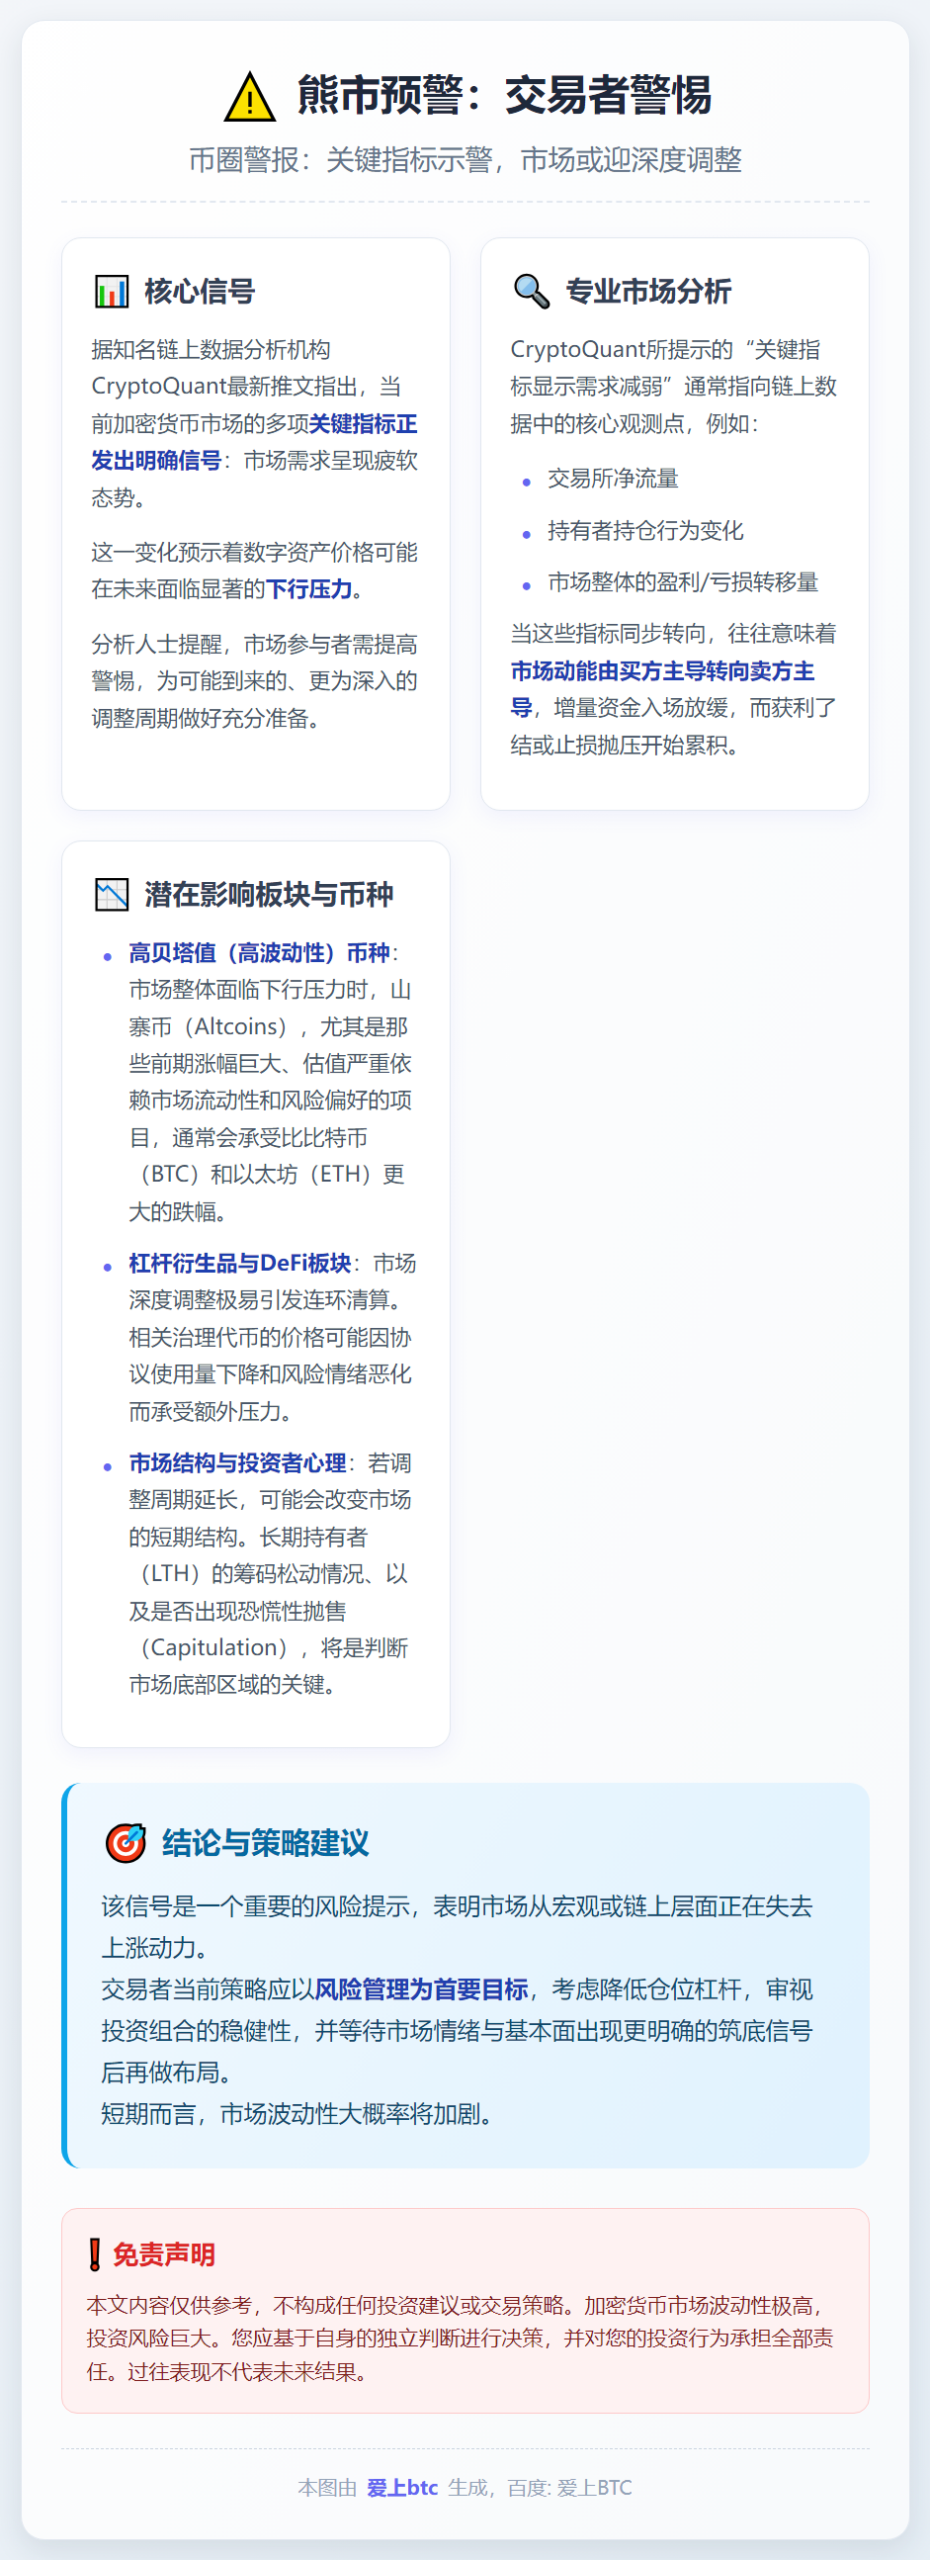Click the 潜在影响板块与币种 heading
Viewport: 930px width, 2560px height.
click(269, 894)
